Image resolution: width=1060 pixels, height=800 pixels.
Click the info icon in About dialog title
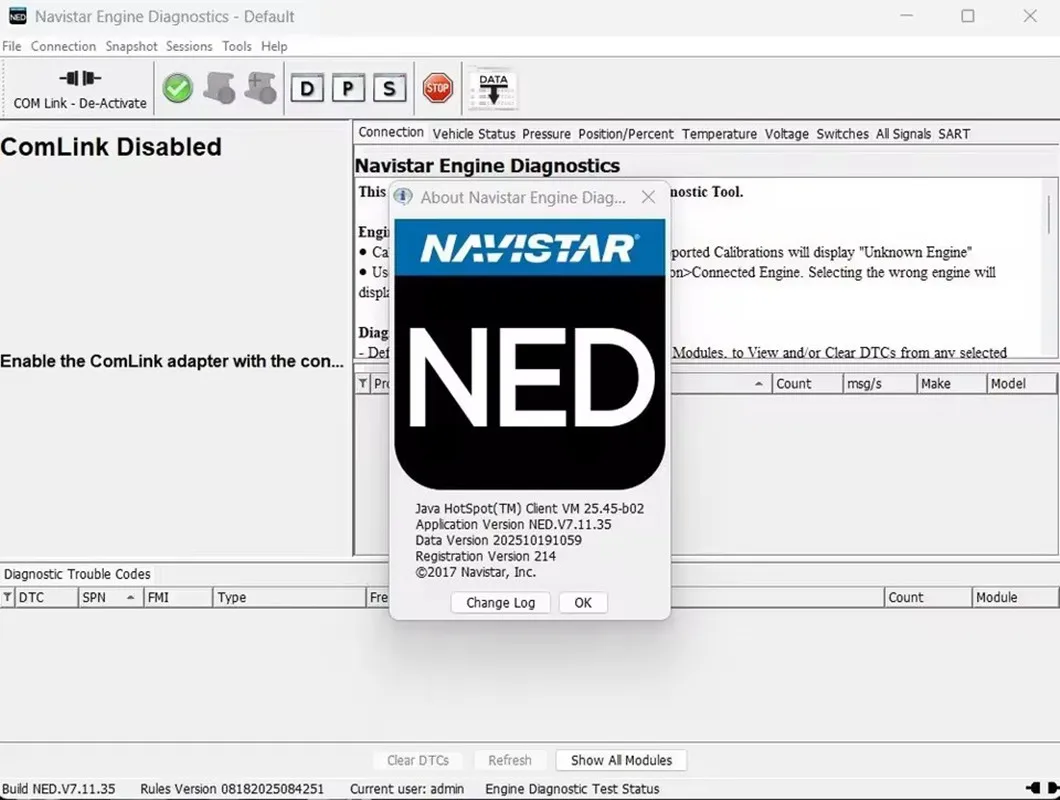pos(403,197)
